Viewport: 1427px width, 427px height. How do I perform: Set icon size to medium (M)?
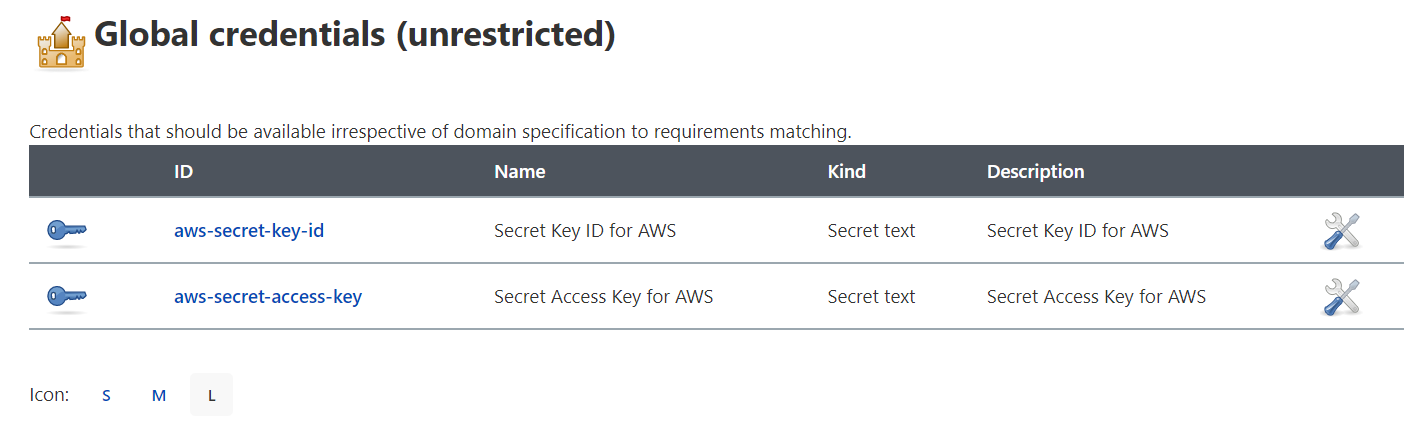click(158, 395)
